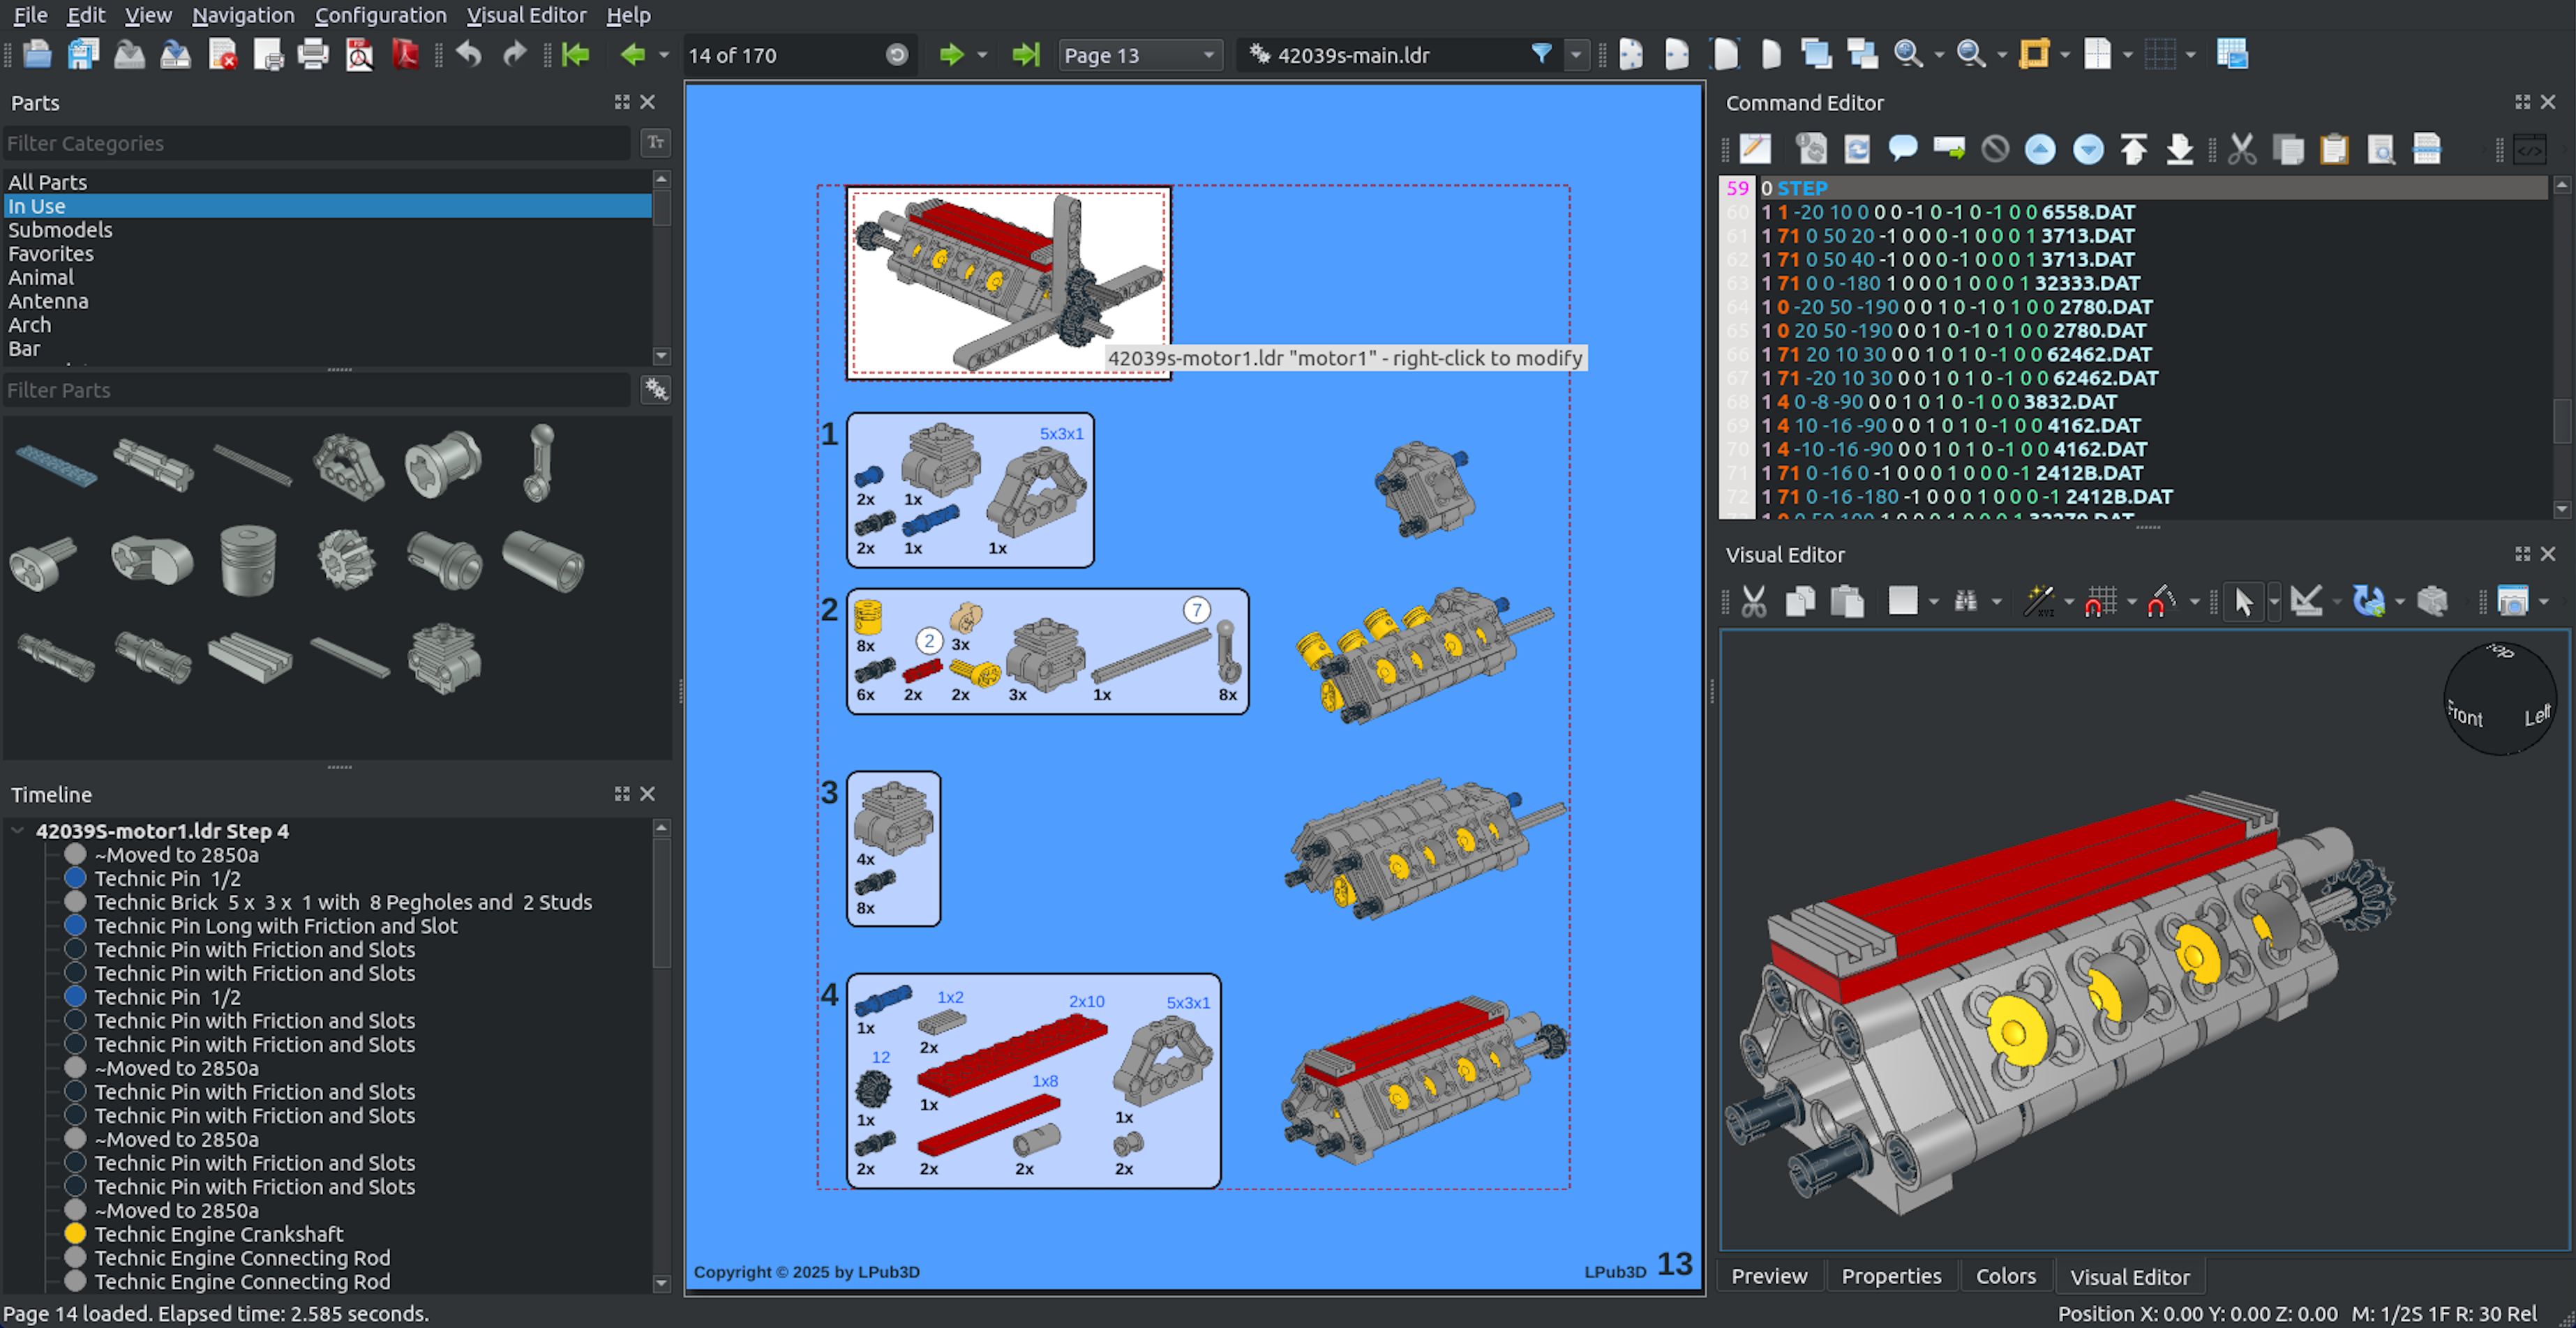Open the scene guides grid dropdown
Screen dimensions: 2576x1328
[2190, 54]
